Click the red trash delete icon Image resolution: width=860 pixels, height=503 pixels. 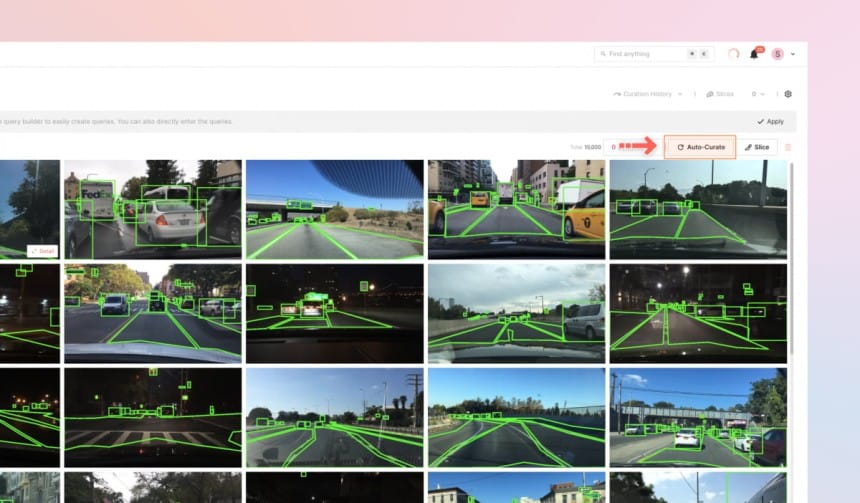coord(788,147)
